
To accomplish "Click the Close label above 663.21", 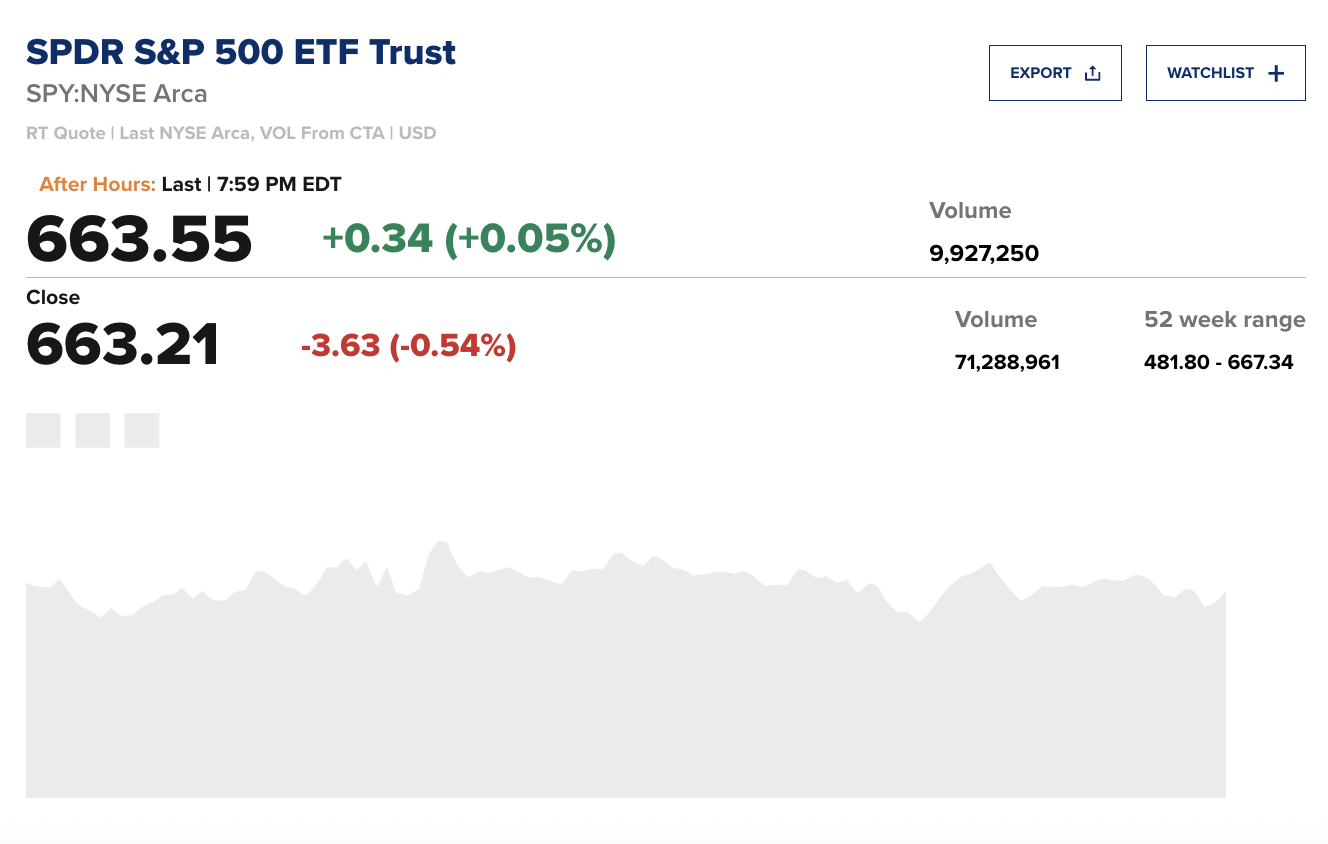I will (x=53, y=297).
